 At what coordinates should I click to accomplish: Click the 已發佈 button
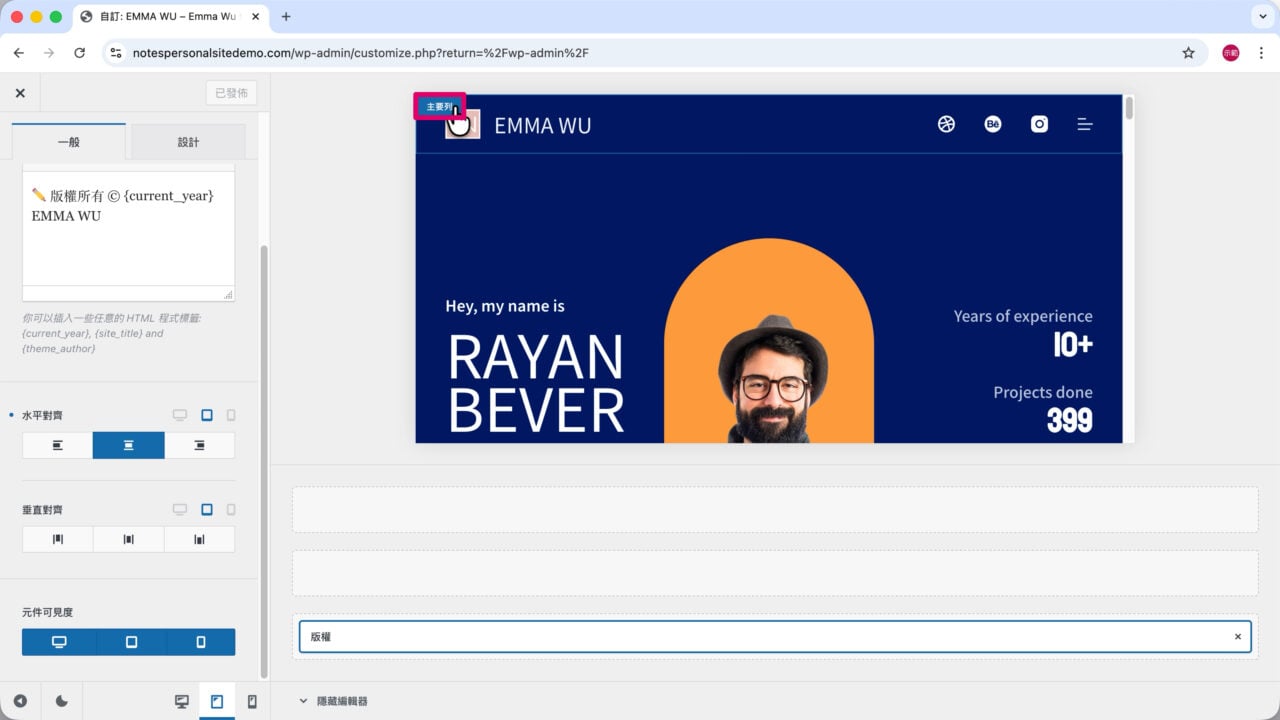(x=231, y=93)
